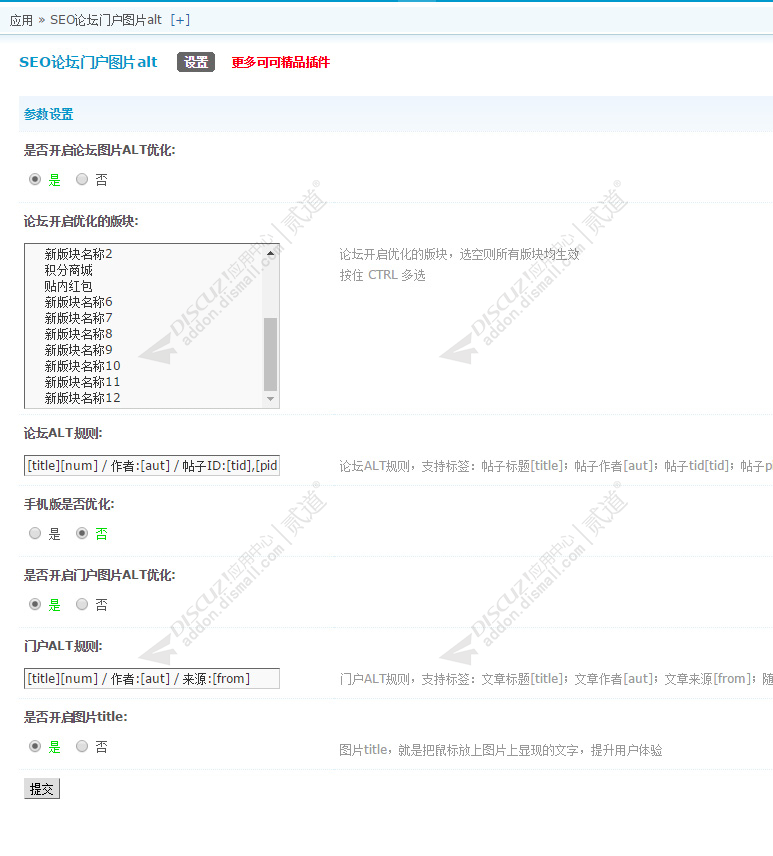Image resolution: width=773 pixels, height=856 pixels.
Task: Click the 参数设置 section header
Action: coord(49,114)
